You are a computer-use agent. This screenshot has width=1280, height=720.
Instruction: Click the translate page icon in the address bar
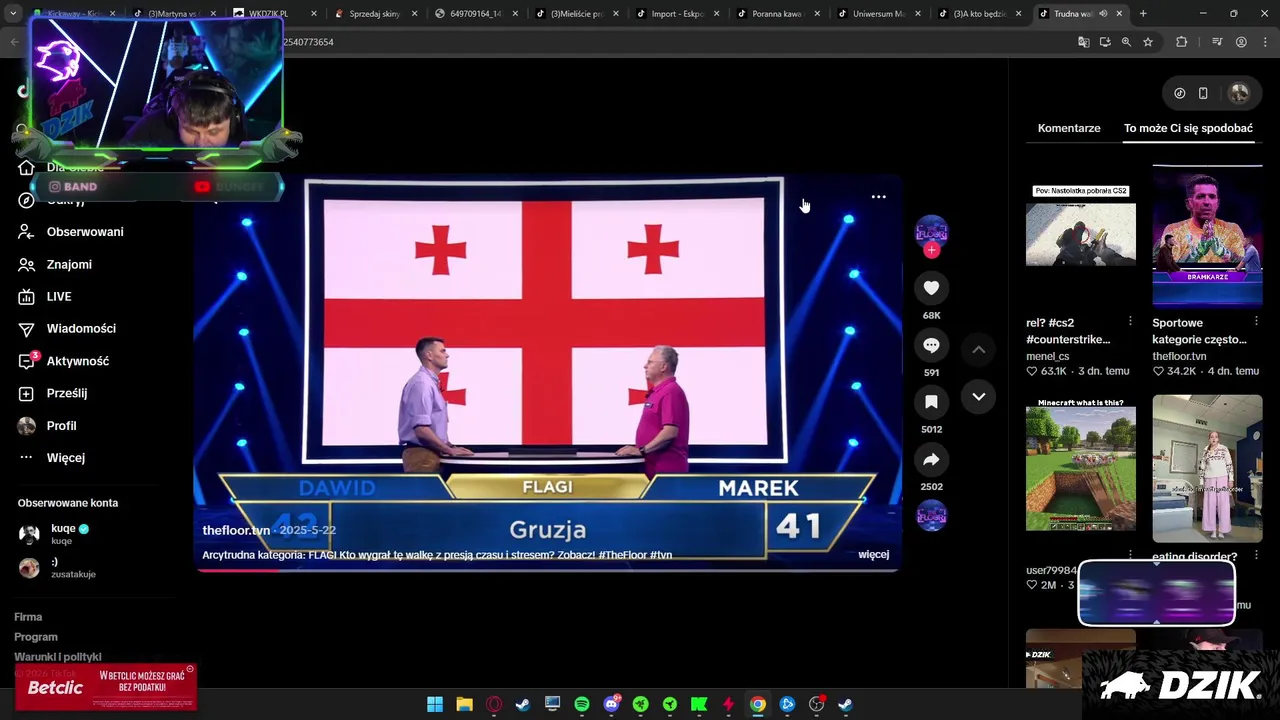1083,42
